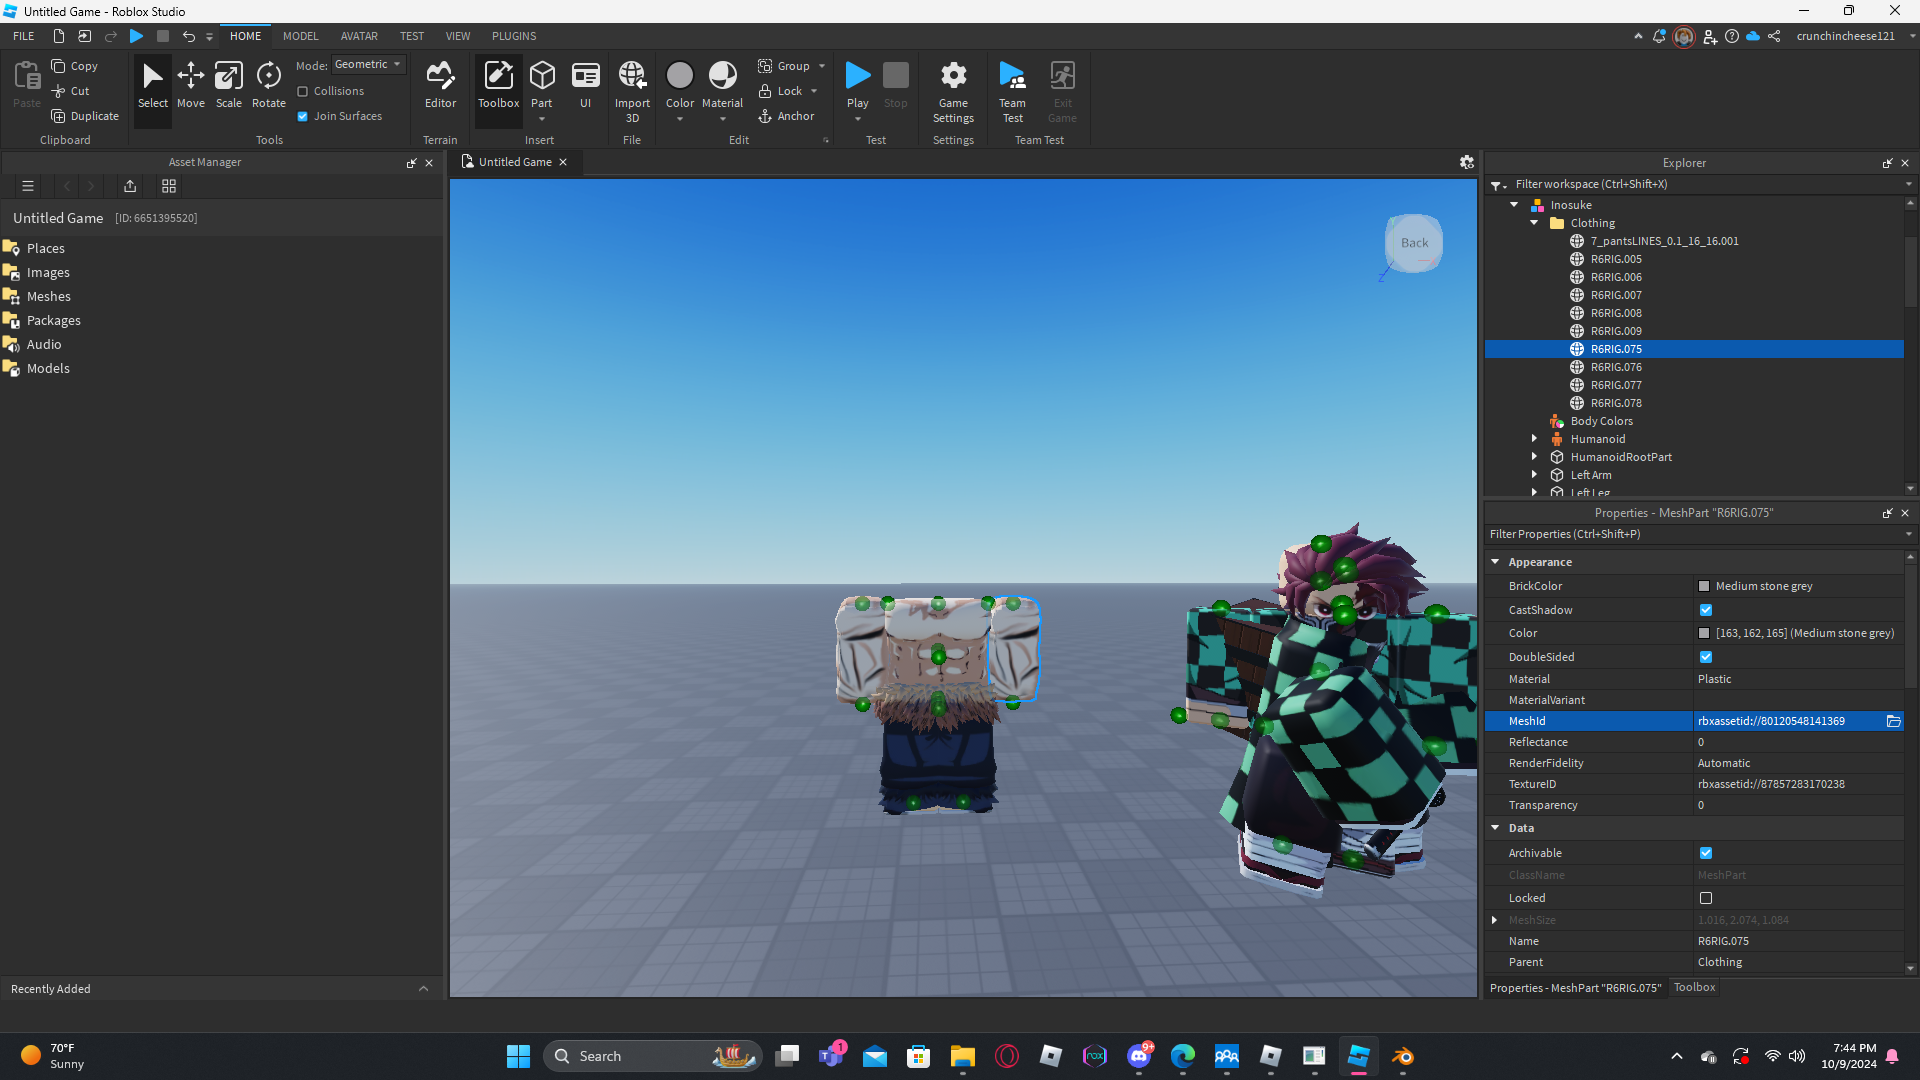This screenshot has height=1080, width=1920.
Task: Open the PLUGINS ribbon tab
Action: tap(514, 36)
